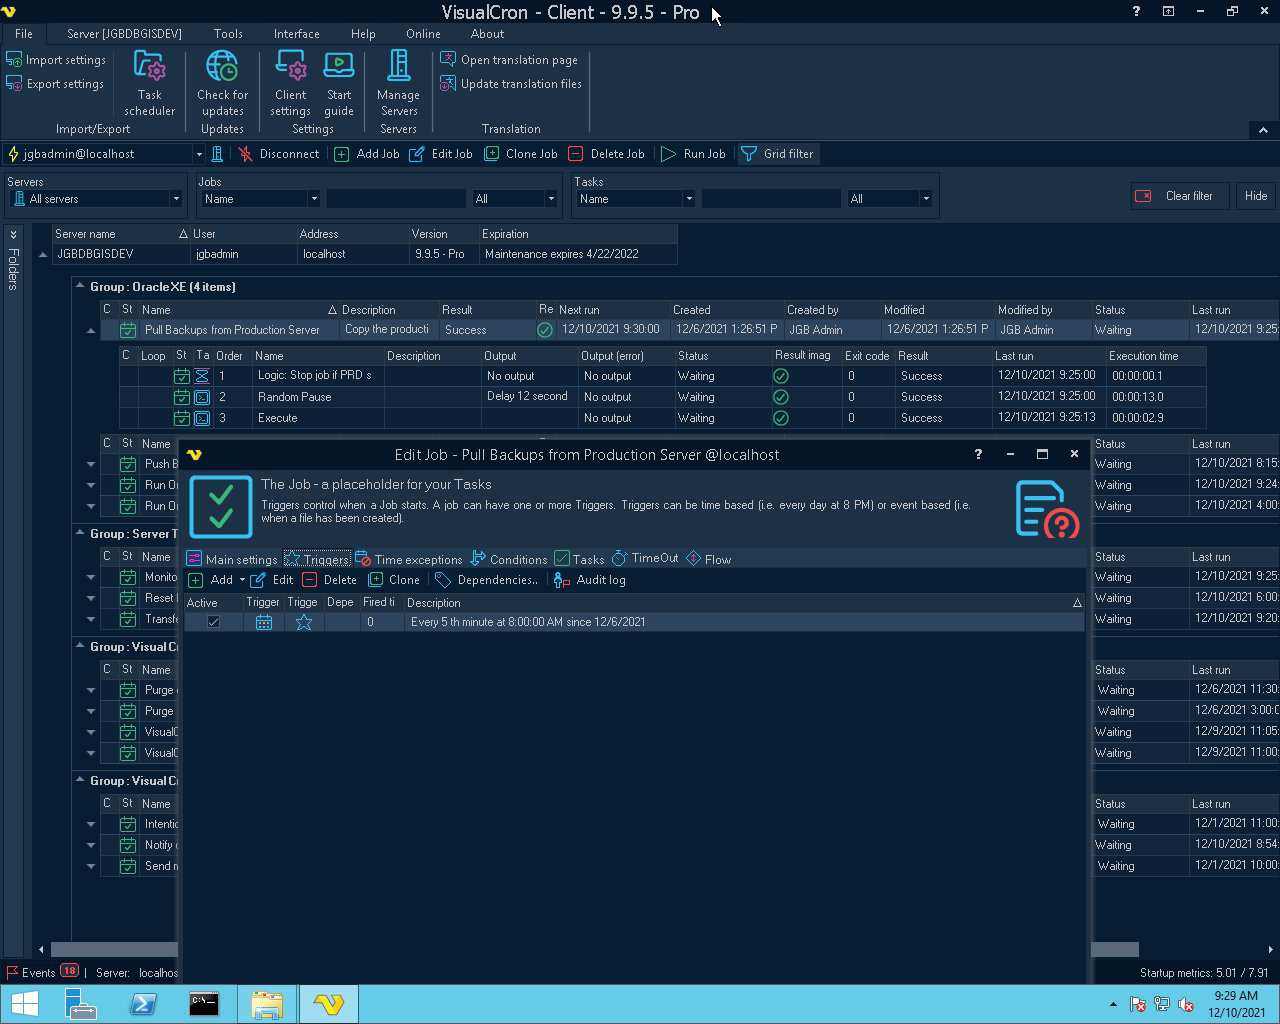
Task: Click Disconnect in the toolbar
Action: click(279, 154)
